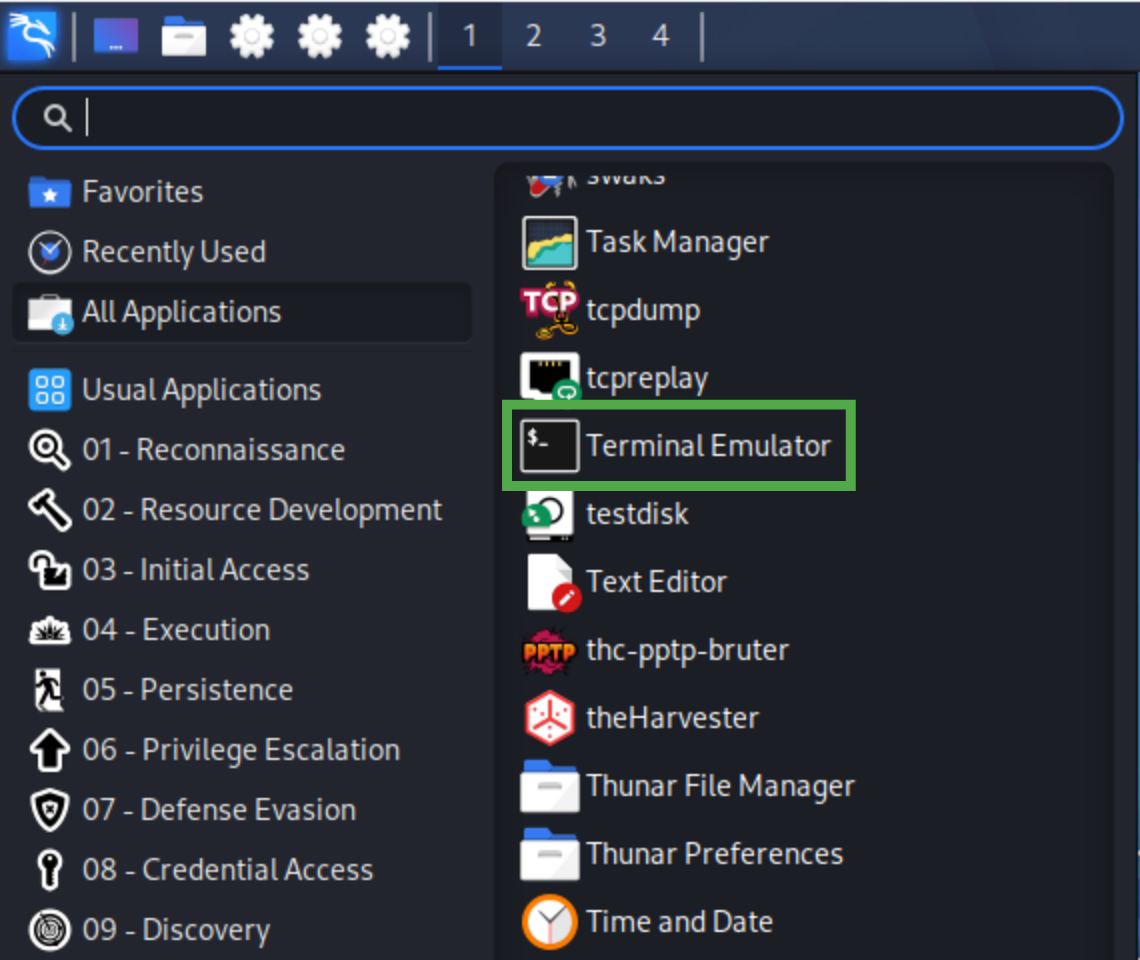
Task: Open the 07 - Defense Evasion category
Action: pyautogui.click(x=242, y=809)
